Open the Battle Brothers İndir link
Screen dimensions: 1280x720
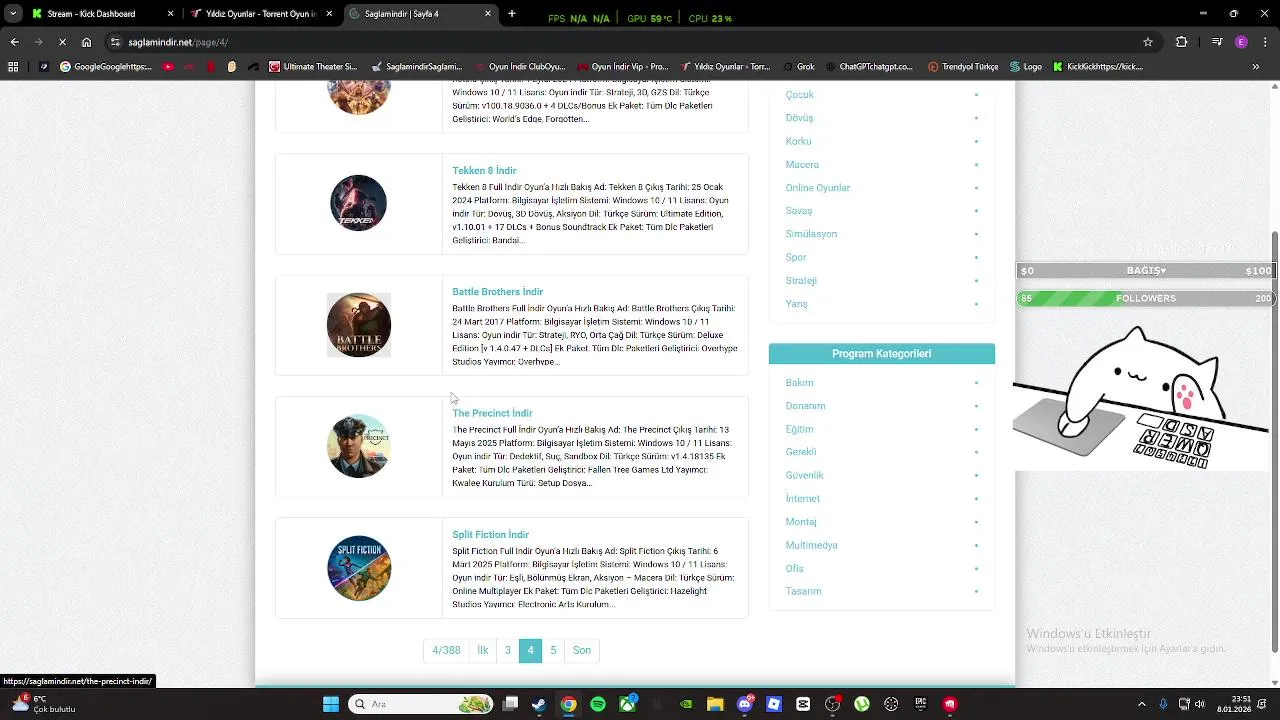coord(497,292)
